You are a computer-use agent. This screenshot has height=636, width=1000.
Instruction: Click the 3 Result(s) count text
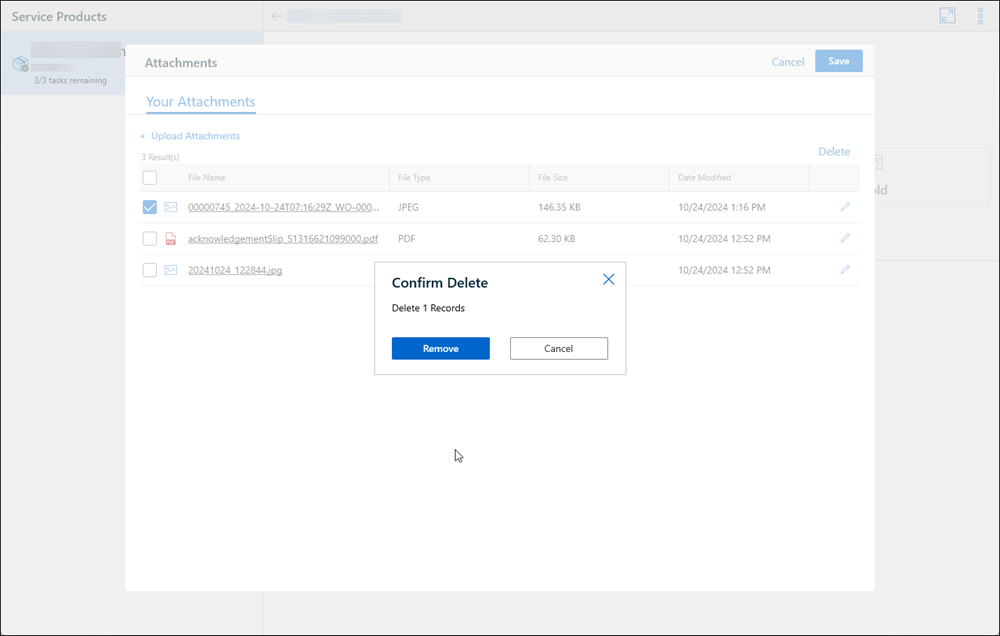point(160,157)
